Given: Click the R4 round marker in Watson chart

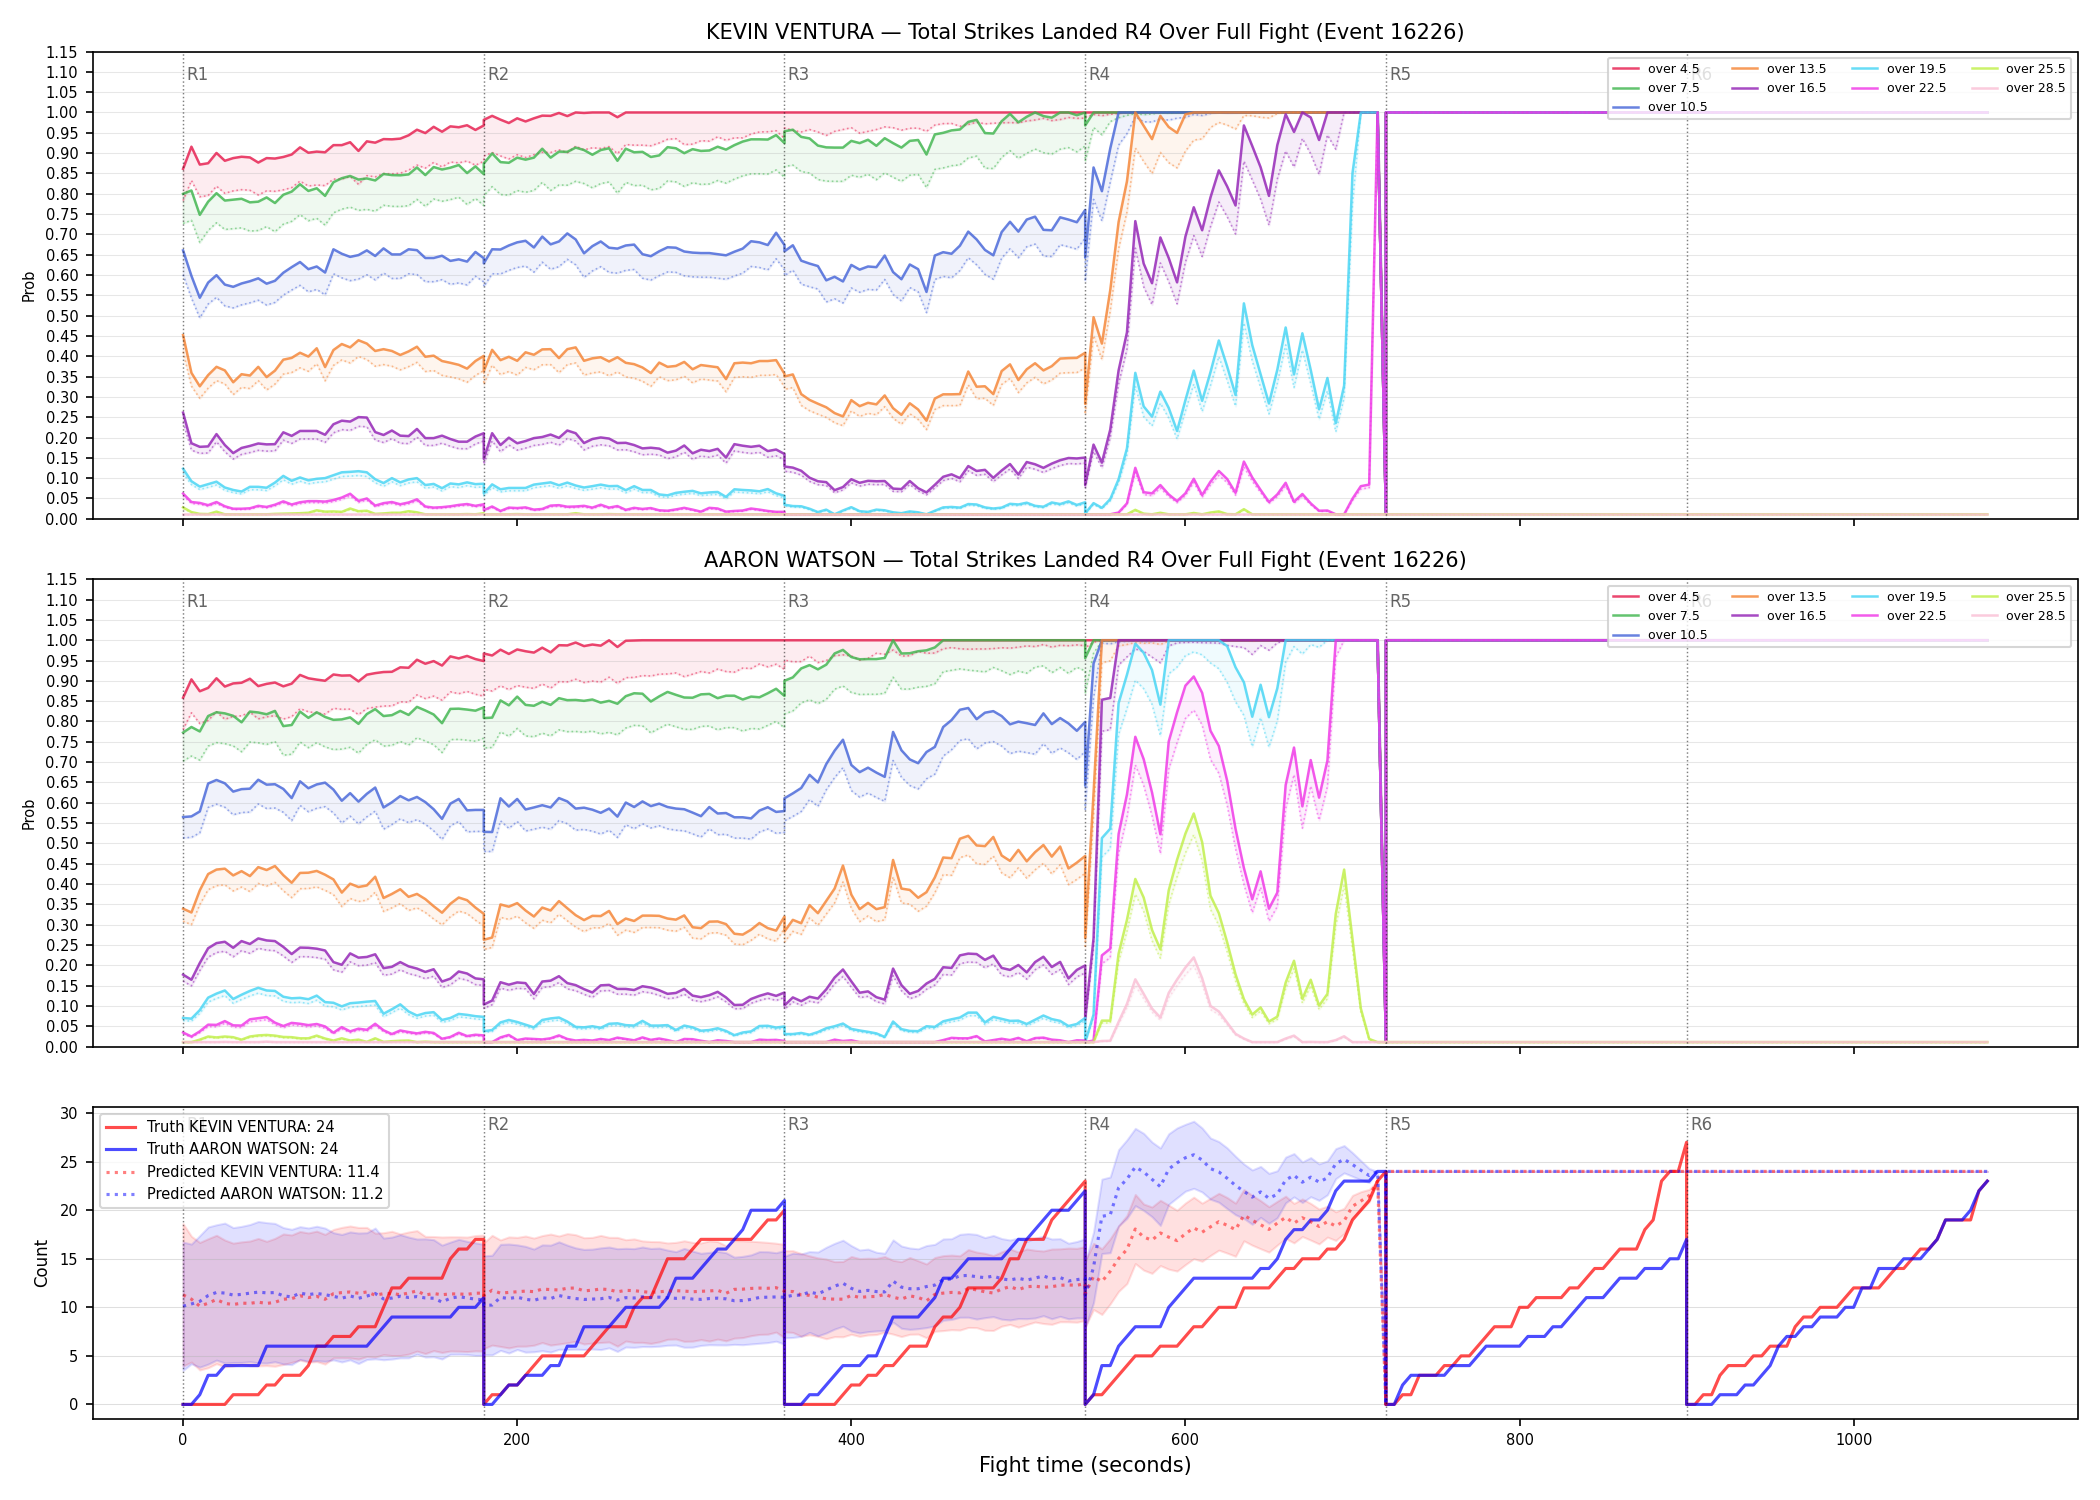Looking at the screenshot, I should click(1099, 601).
